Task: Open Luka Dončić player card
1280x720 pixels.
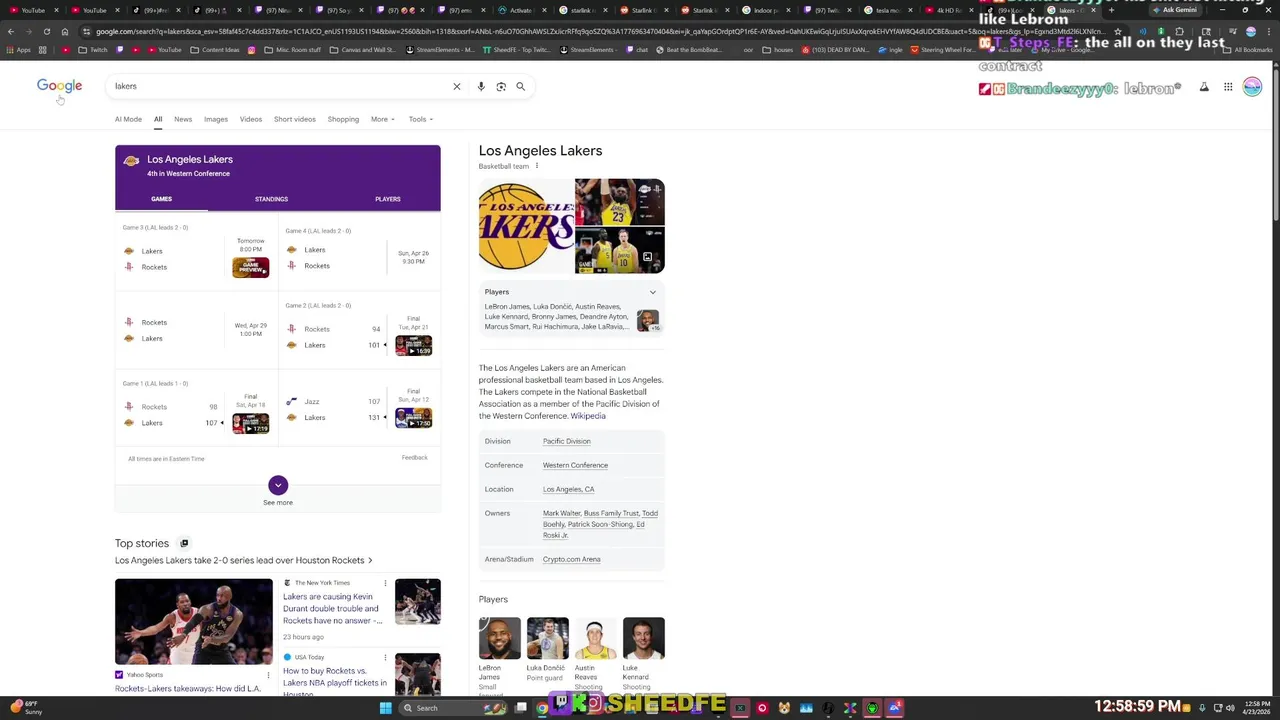Action: tap(547, 650)
